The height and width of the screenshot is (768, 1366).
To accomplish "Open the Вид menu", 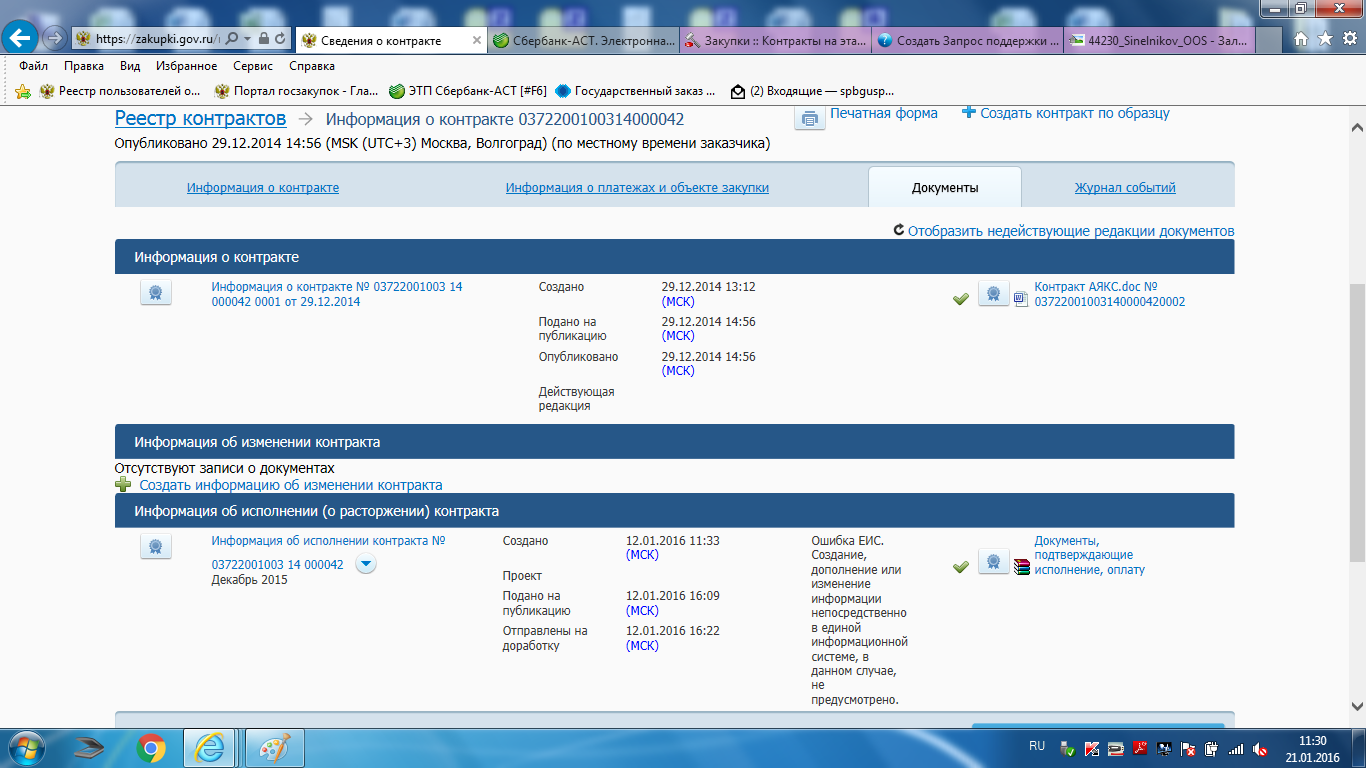I will point(130,66).
